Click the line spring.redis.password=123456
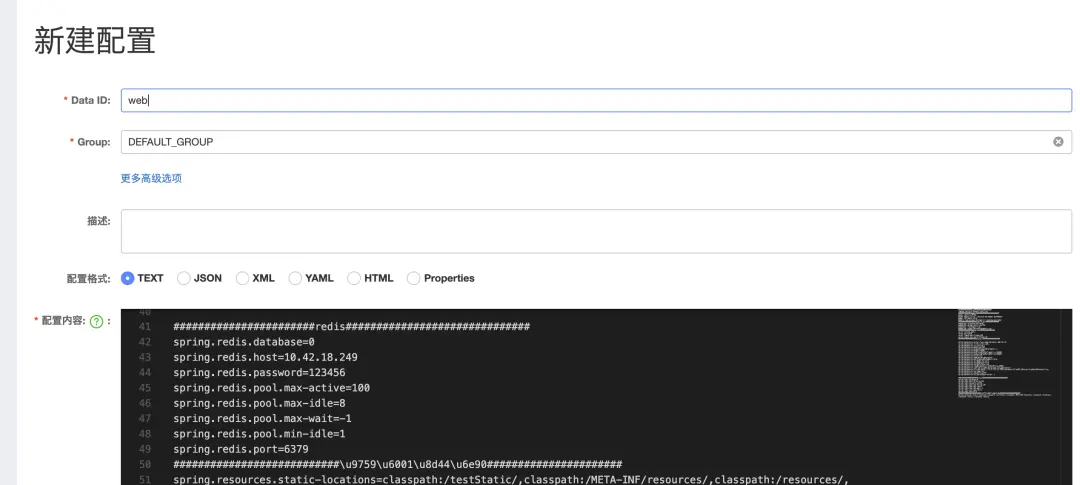 [x=259, y=373]
